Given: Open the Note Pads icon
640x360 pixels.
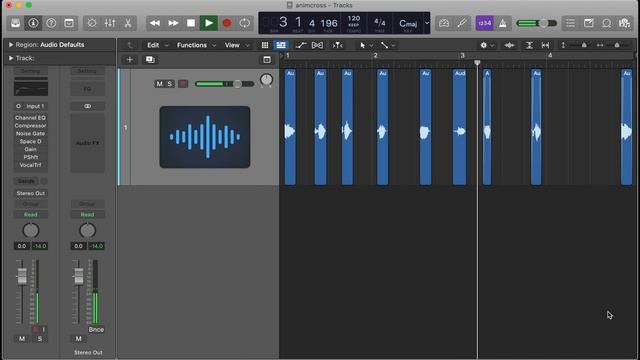Looking at the screenshot, I should 588,23.
